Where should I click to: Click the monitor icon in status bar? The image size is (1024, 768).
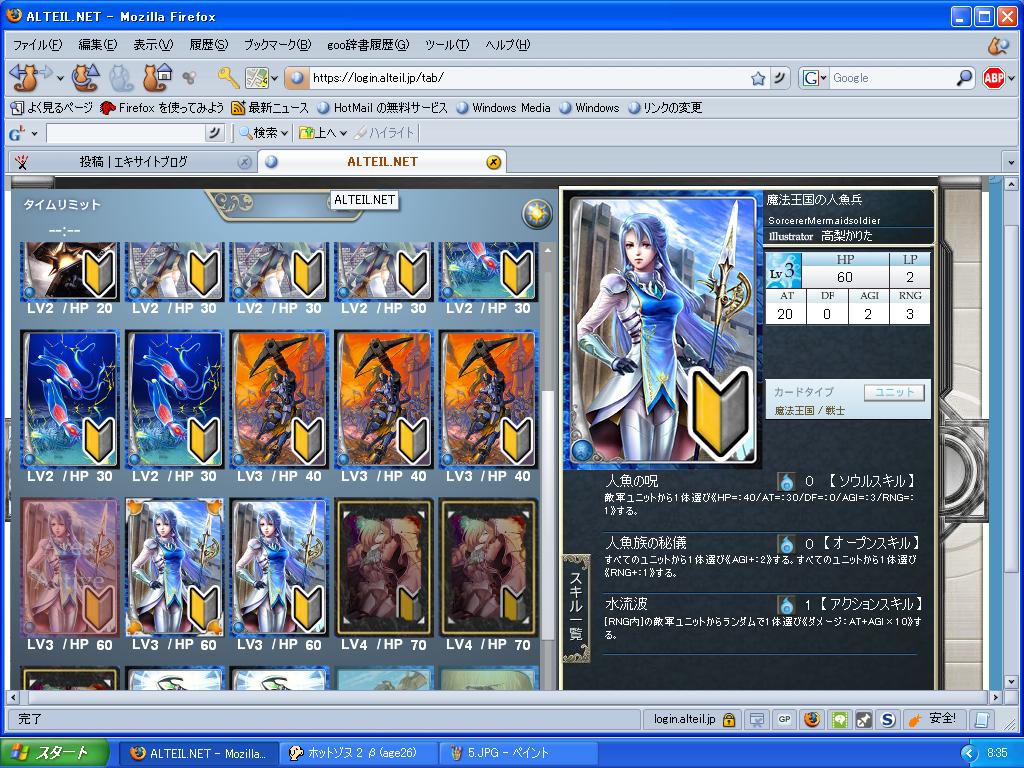pos(757,720)
